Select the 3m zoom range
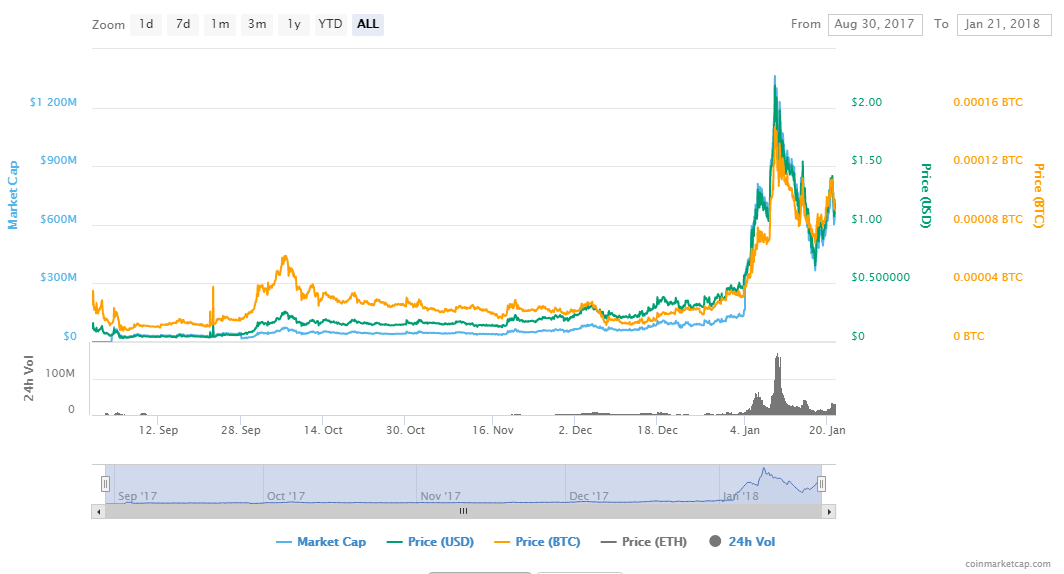The image size is (1064, 574). pyautogui.click(x=256, y=24)
